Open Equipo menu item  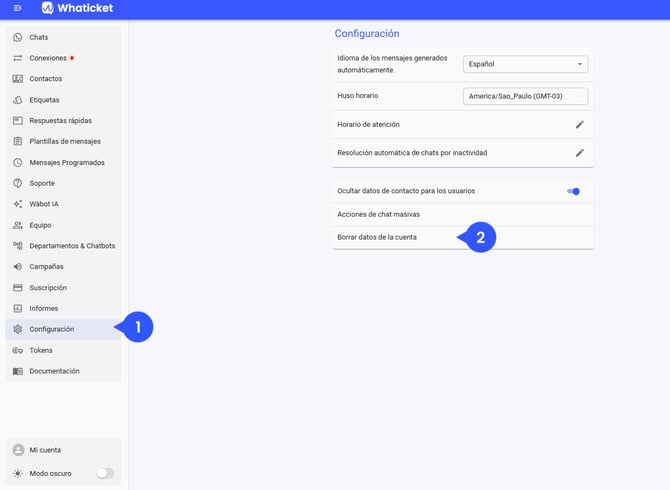(64, 225)
